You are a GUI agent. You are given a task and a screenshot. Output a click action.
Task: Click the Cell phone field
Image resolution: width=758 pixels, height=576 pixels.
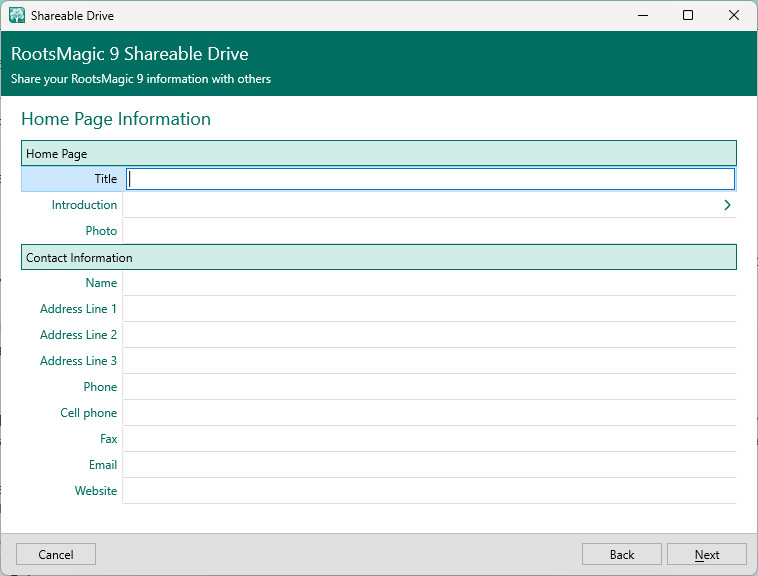point(430,413)
